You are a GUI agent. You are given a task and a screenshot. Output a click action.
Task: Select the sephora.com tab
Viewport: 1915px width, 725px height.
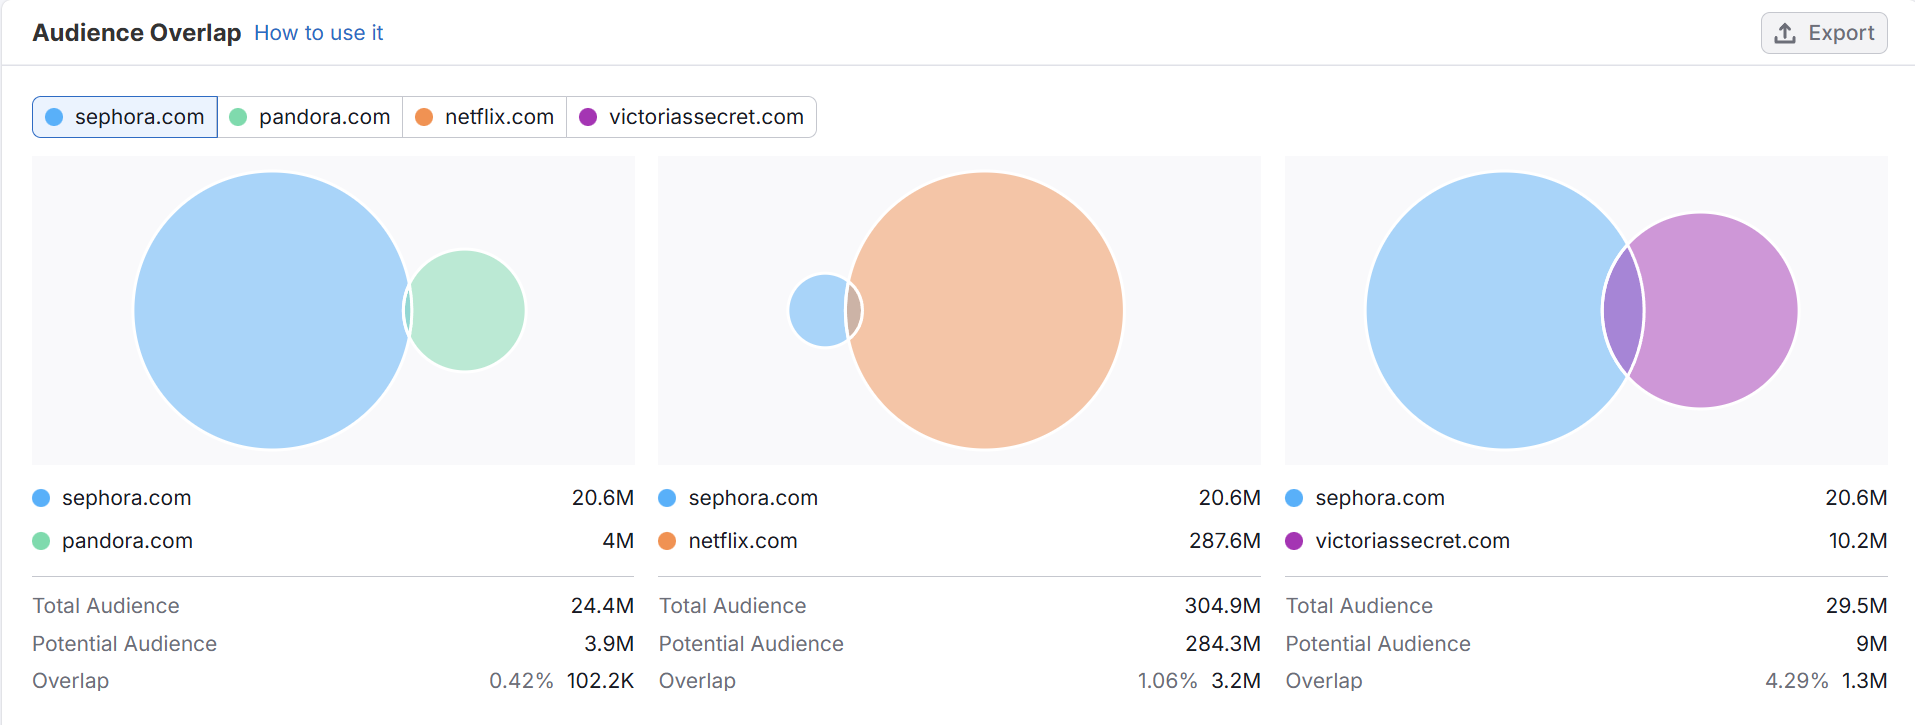click(x=125, y=117)
